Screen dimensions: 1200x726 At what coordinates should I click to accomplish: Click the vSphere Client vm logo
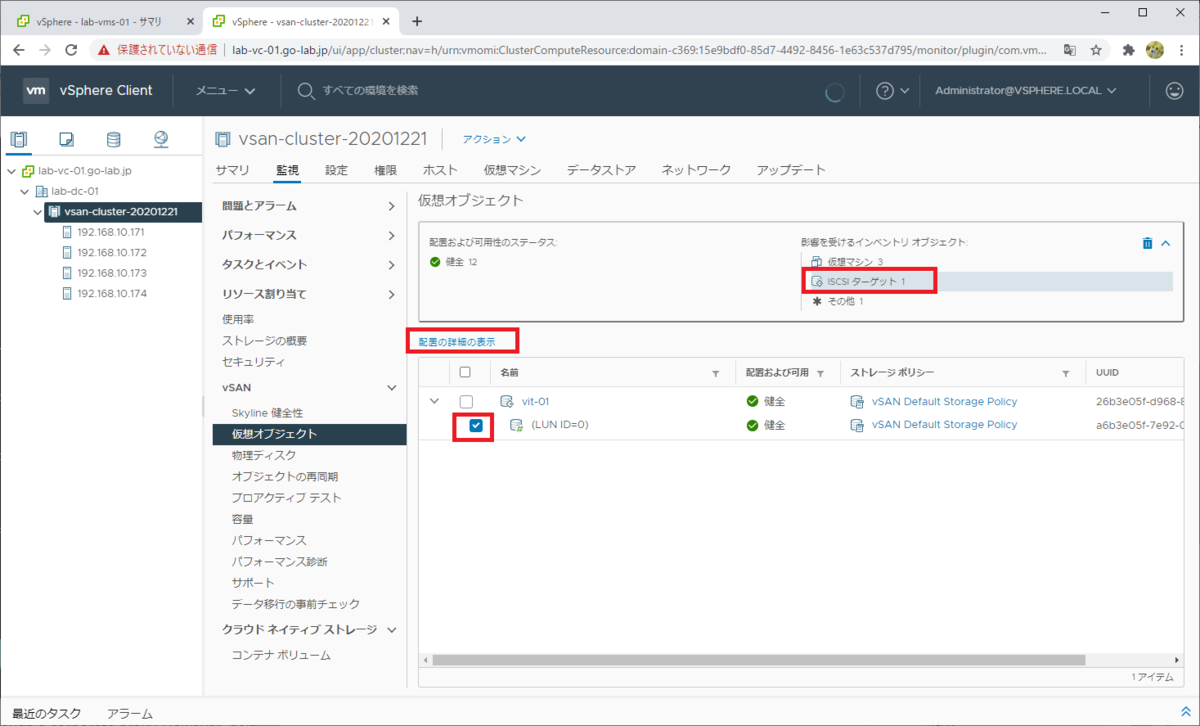pyautogui.click(x=36, y=90)
